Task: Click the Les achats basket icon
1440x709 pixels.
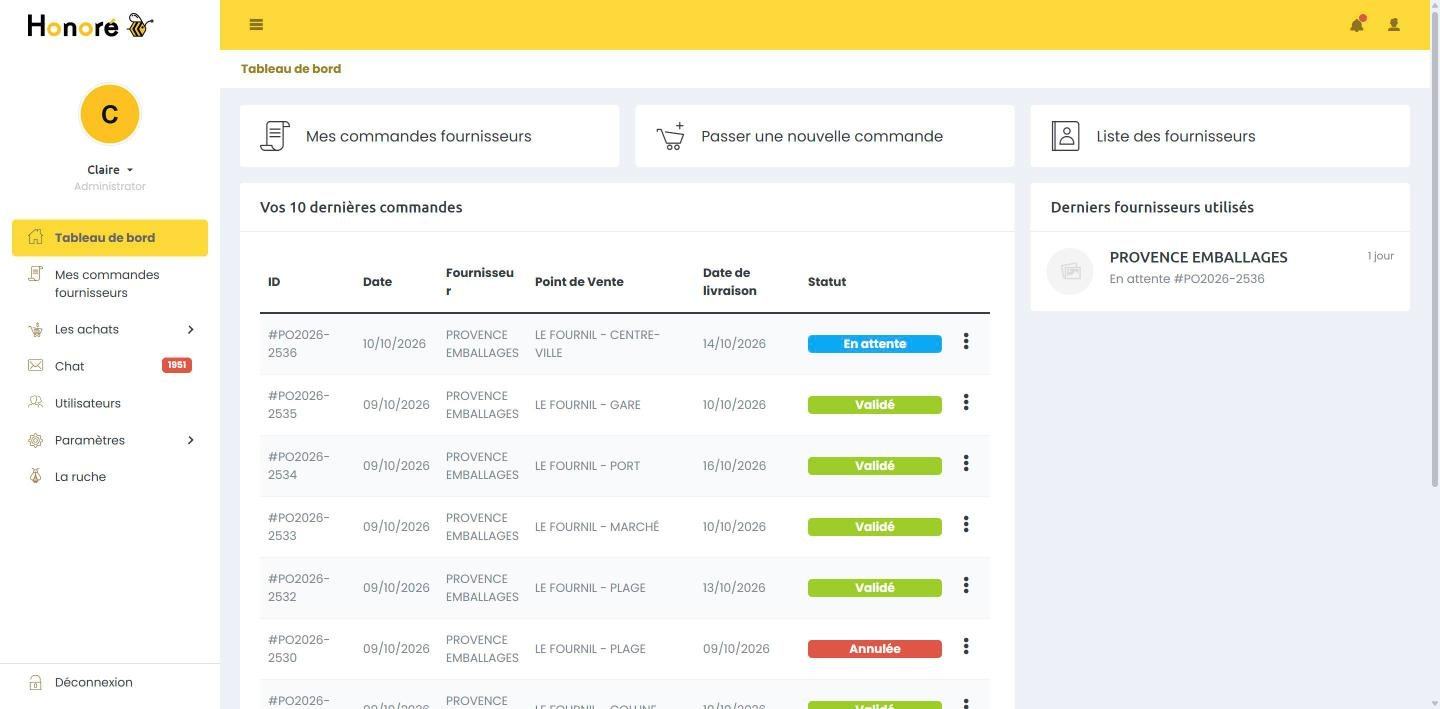Action: pos(35,329)
